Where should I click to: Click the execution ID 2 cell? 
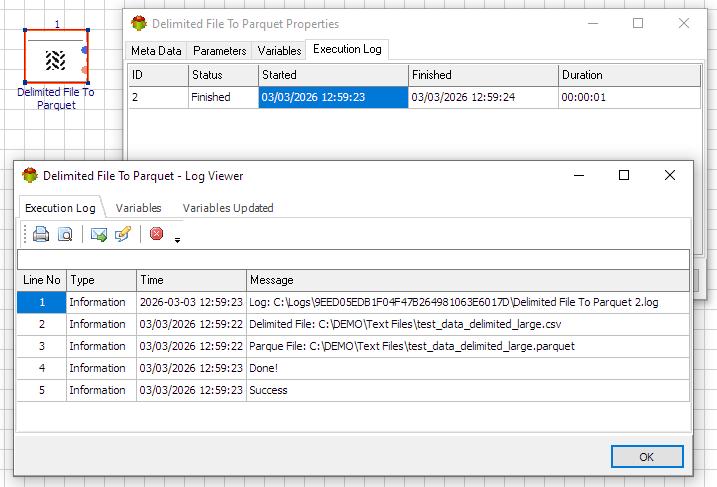pos(158,97)
